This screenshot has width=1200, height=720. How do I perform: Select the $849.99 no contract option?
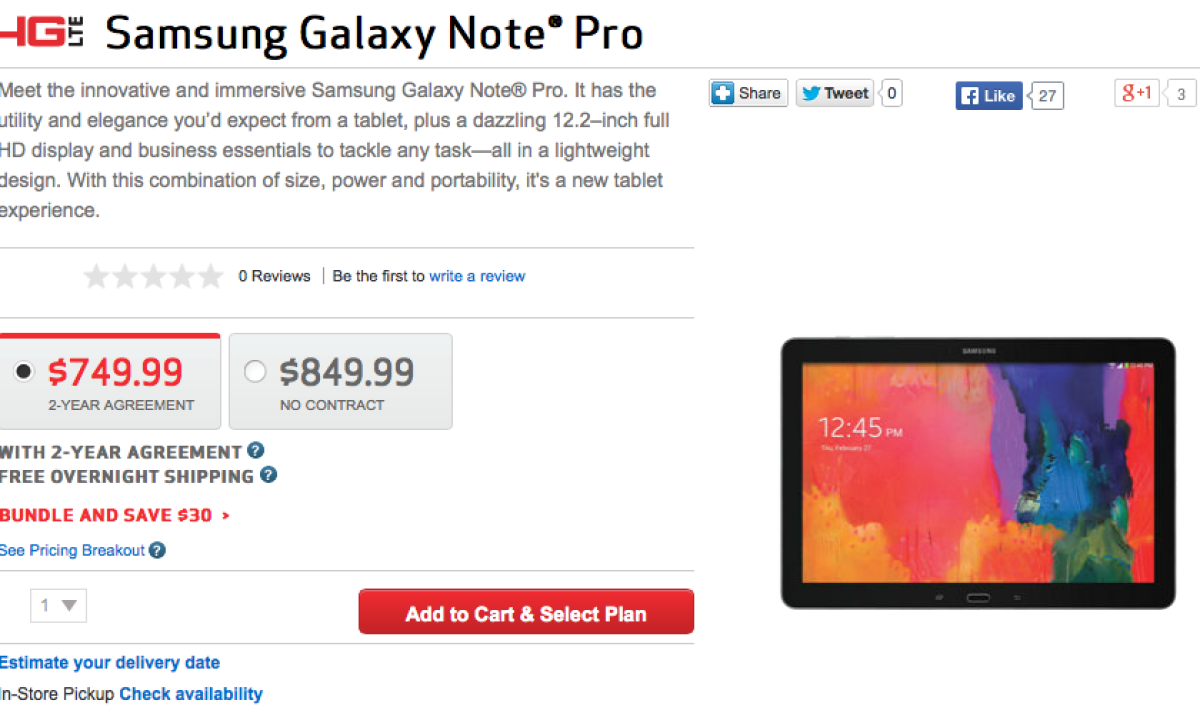coord(255,372)
